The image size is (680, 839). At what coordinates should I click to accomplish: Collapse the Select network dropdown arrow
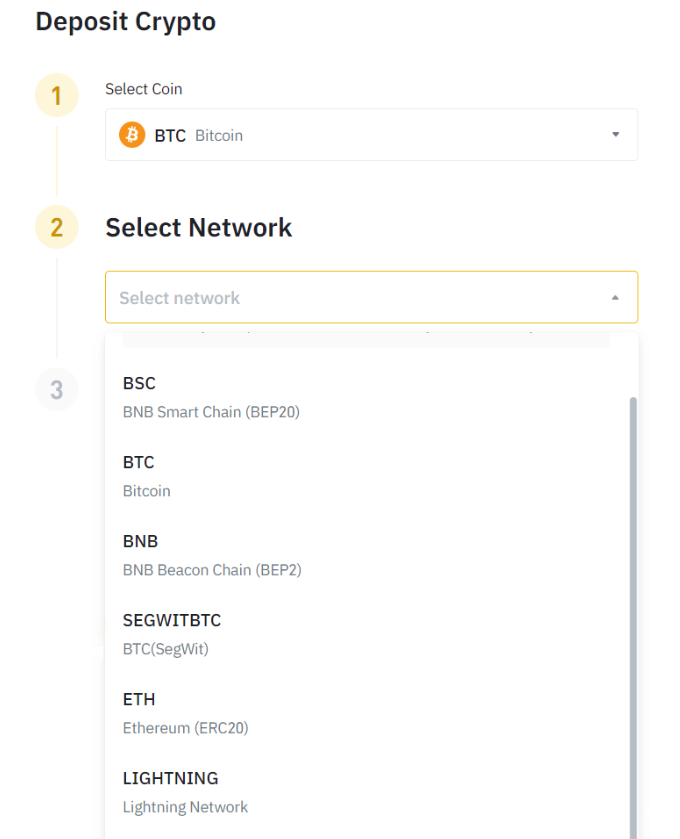pyautogui.click(x=615, y=298)
